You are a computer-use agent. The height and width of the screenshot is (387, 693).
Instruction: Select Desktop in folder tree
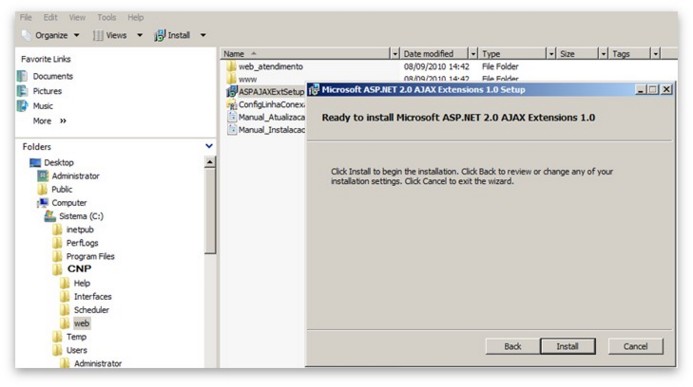pos(59,163)
